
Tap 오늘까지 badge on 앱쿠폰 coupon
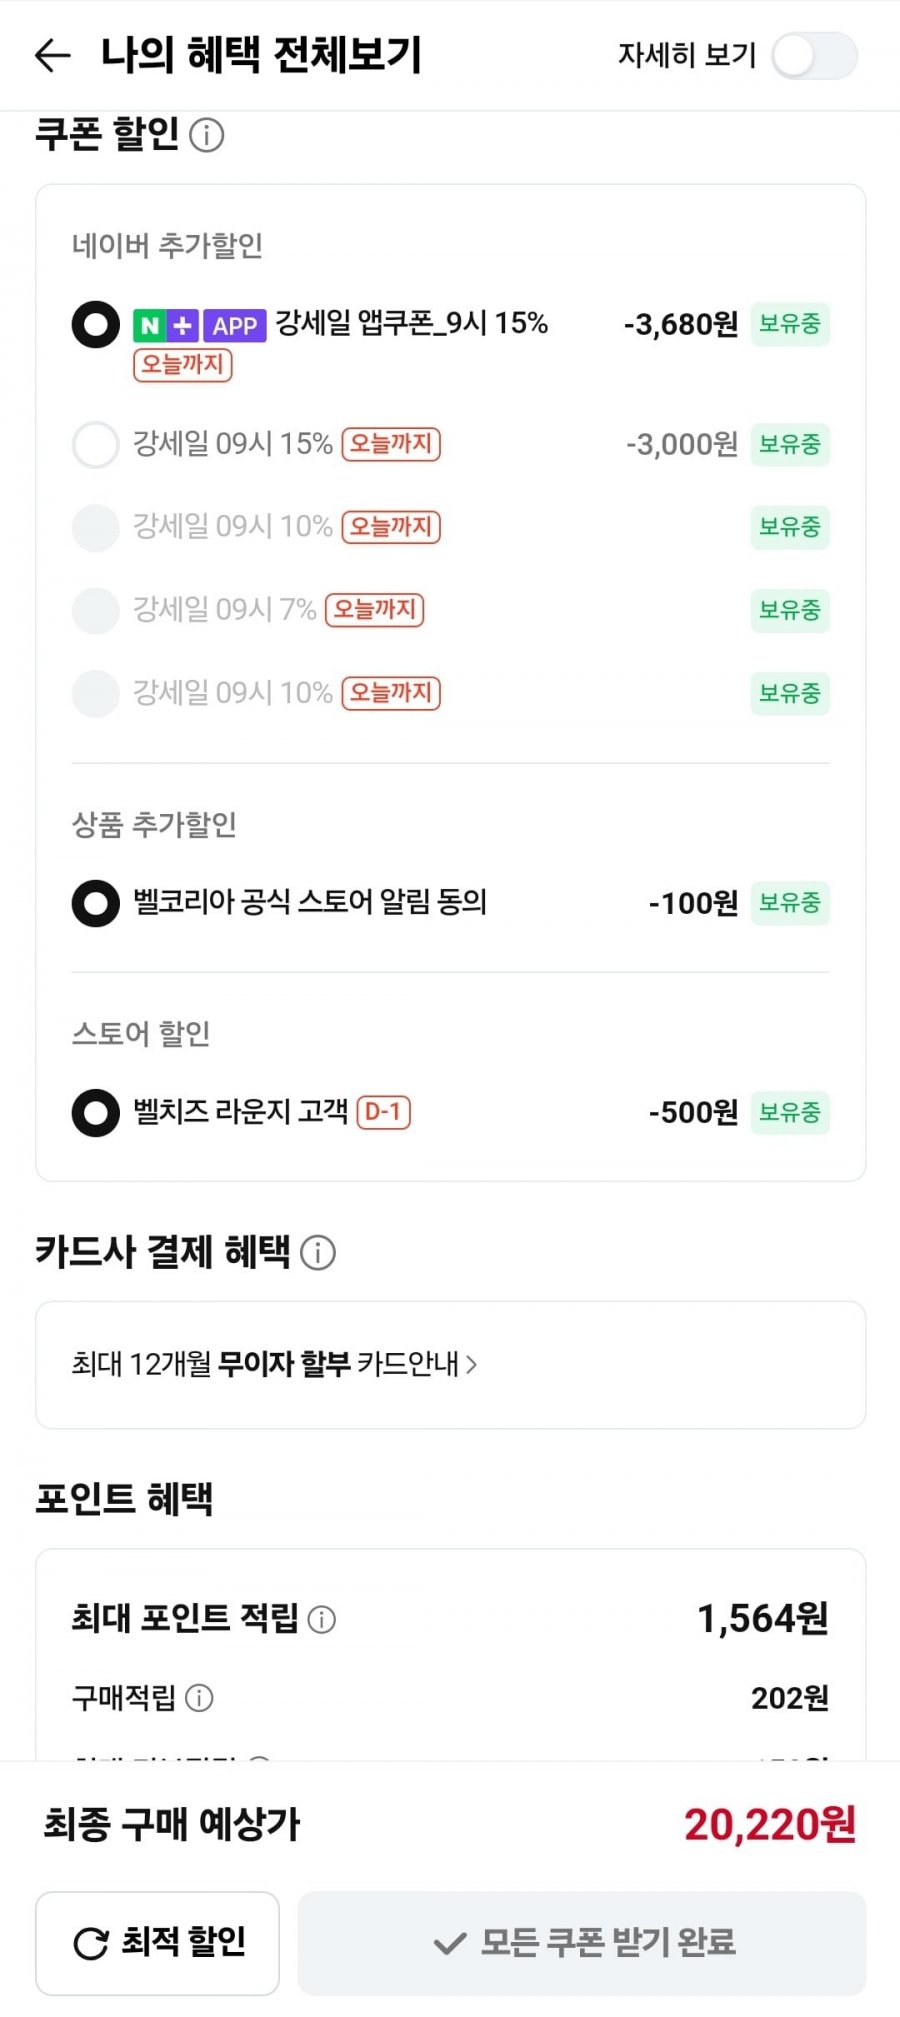pyautogui.click(x=183, y=365)
